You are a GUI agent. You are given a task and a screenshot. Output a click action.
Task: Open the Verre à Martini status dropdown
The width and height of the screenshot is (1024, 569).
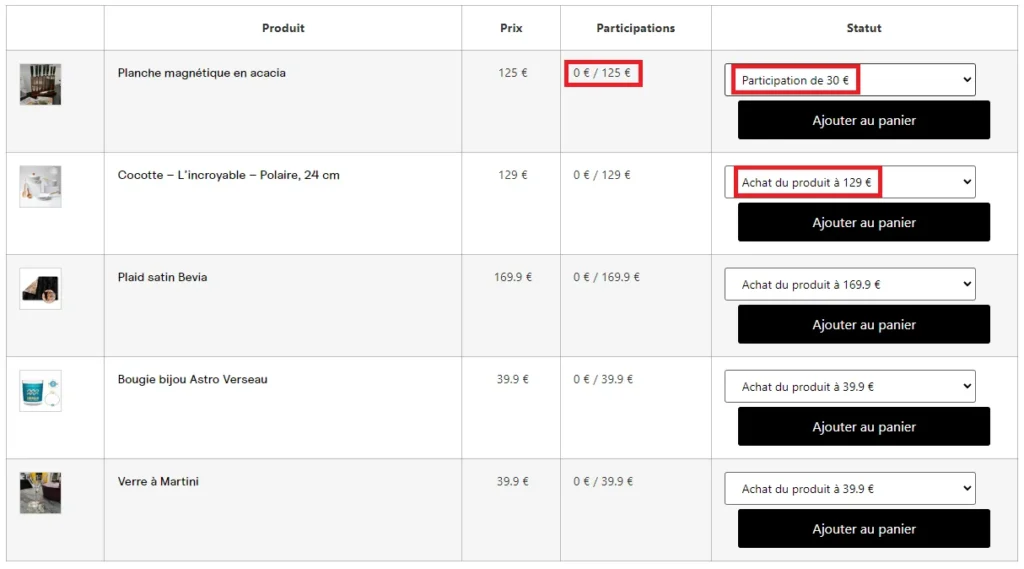849,488
